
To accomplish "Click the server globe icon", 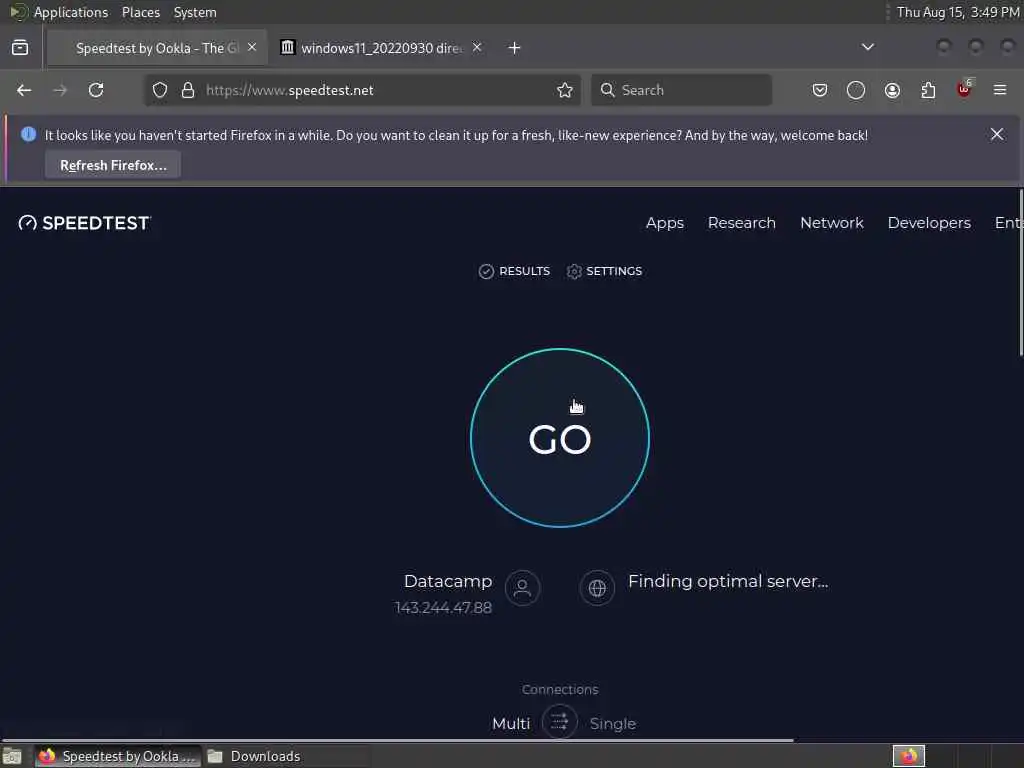I will [x=597, y=588].
